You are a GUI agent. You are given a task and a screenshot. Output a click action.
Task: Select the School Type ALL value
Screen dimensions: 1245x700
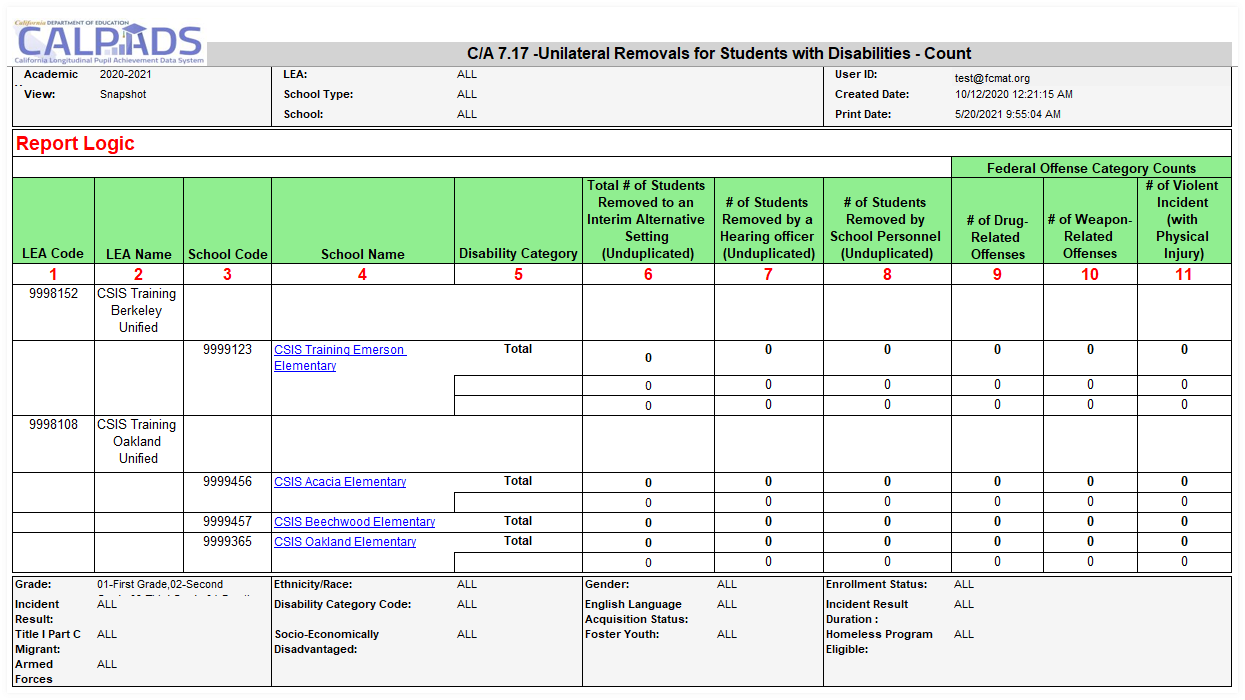coord(465,94)
